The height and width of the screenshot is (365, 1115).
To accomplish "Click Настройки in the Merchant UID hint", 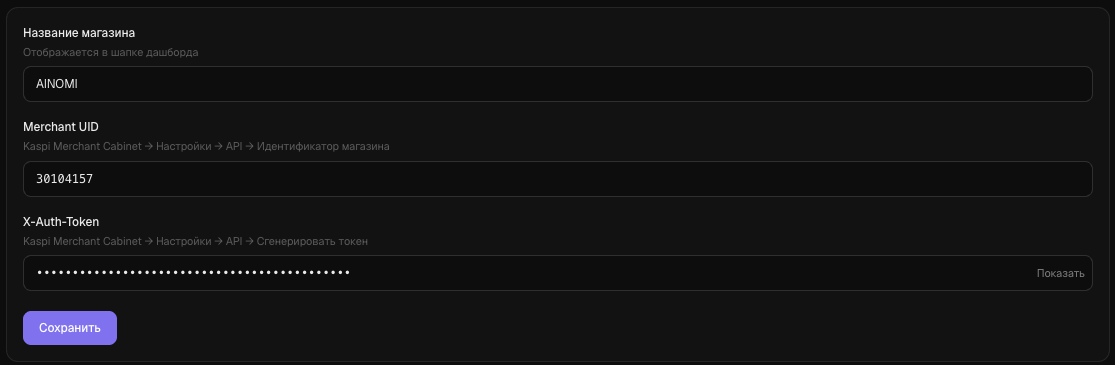I will click(183, 147).
